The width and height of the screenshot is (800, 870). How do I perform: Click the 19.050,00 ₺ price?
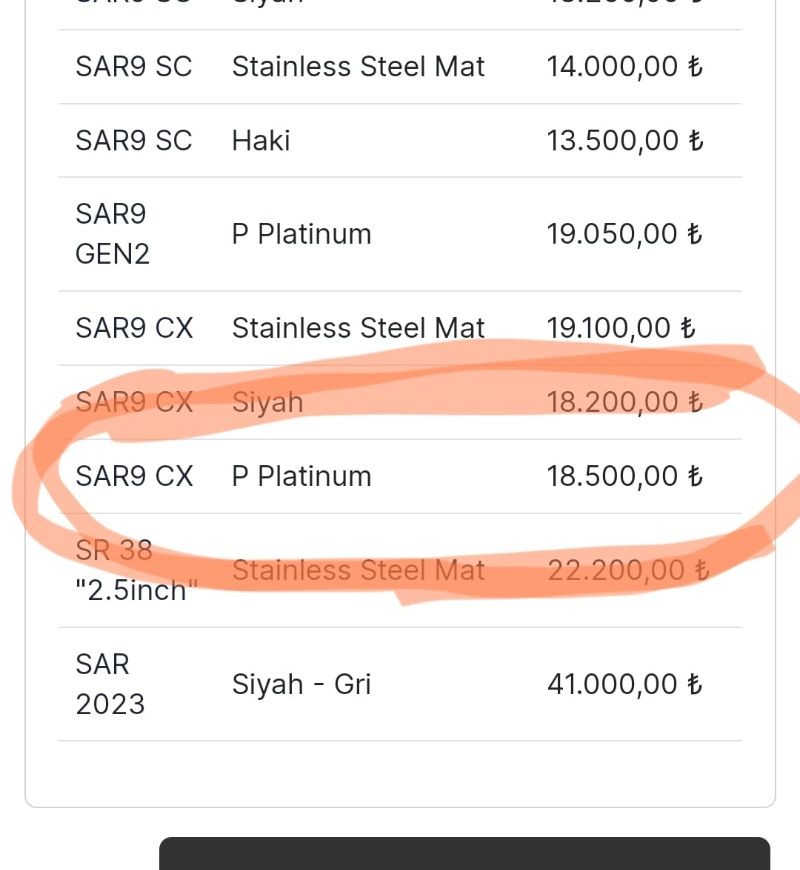coord(625,234)
